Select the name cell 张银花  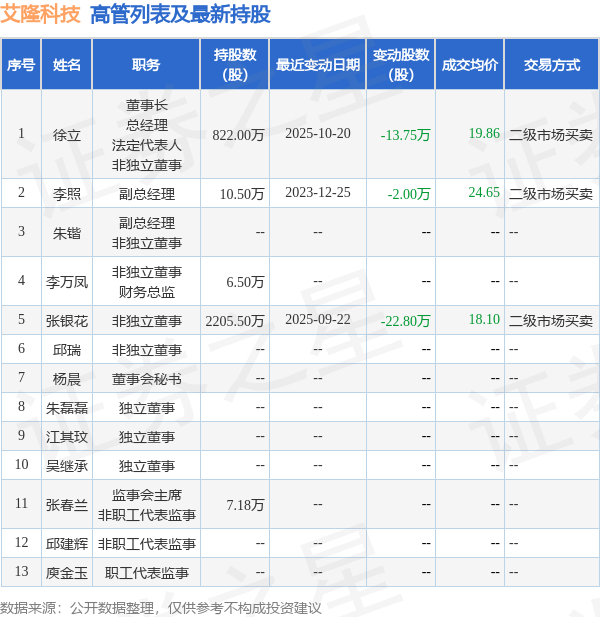pos(67,321)
